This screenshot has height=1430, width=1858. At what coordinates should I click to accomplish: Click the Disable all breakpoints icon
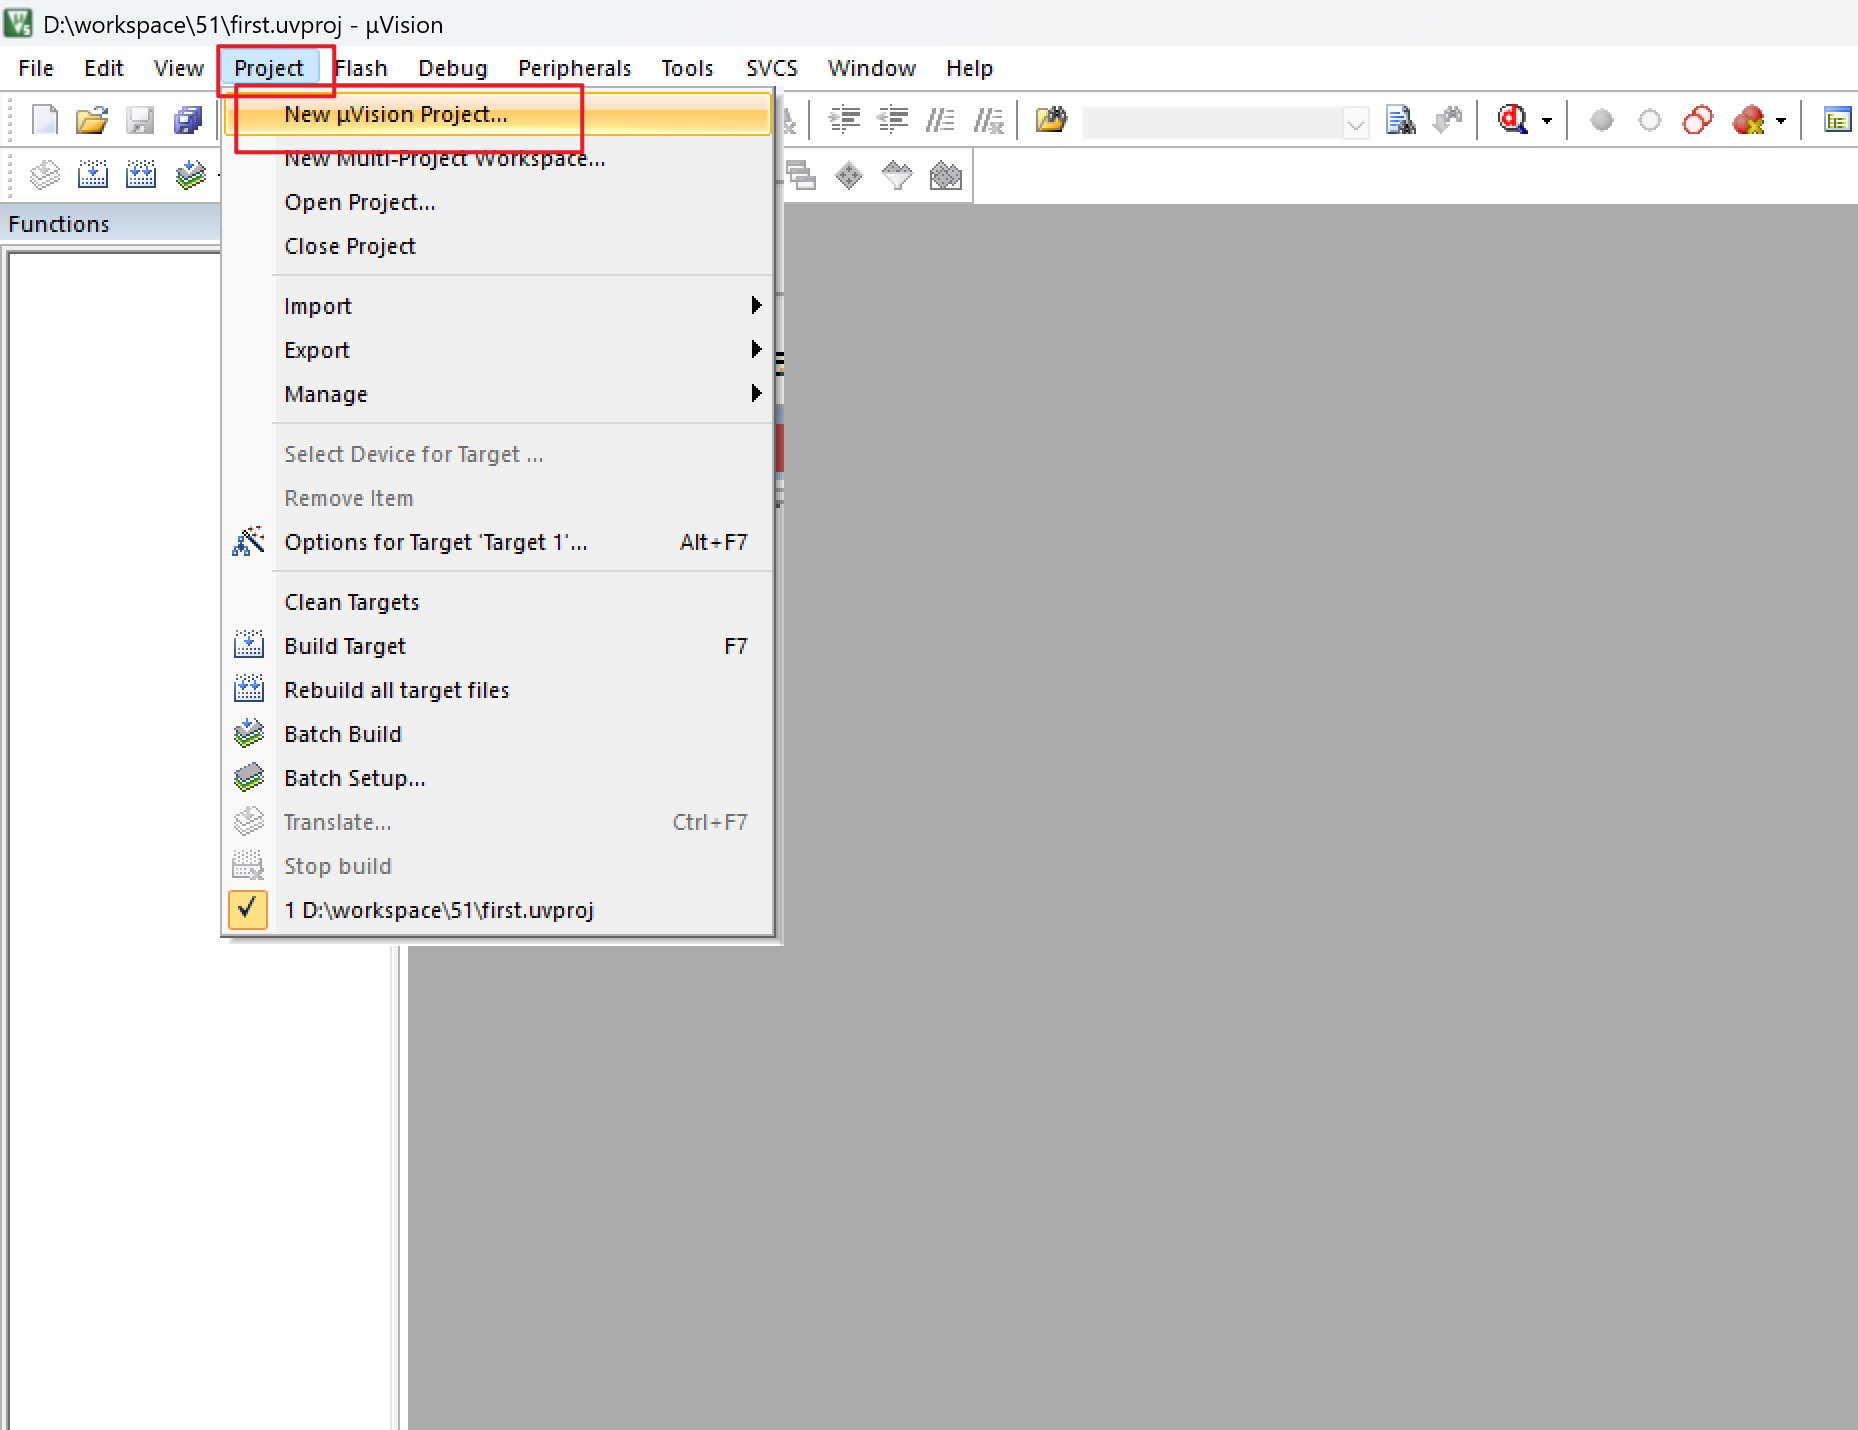tap(1698, 121)
